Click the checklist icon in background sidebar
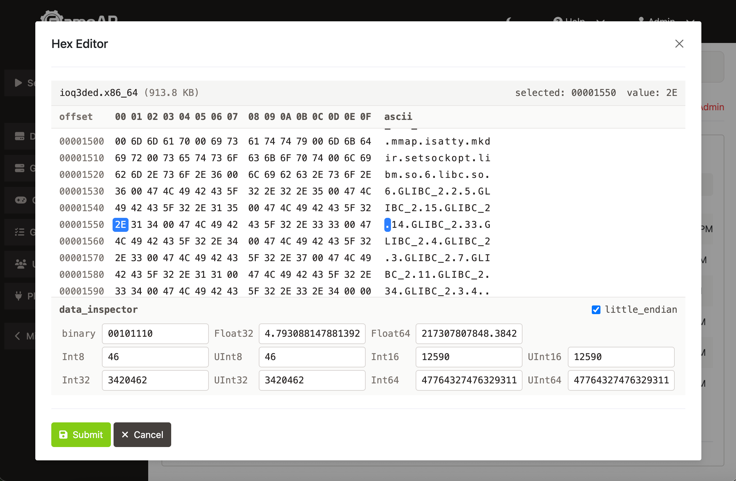The height and width of the screenshot is (481, 736). (x=20, y=232)
